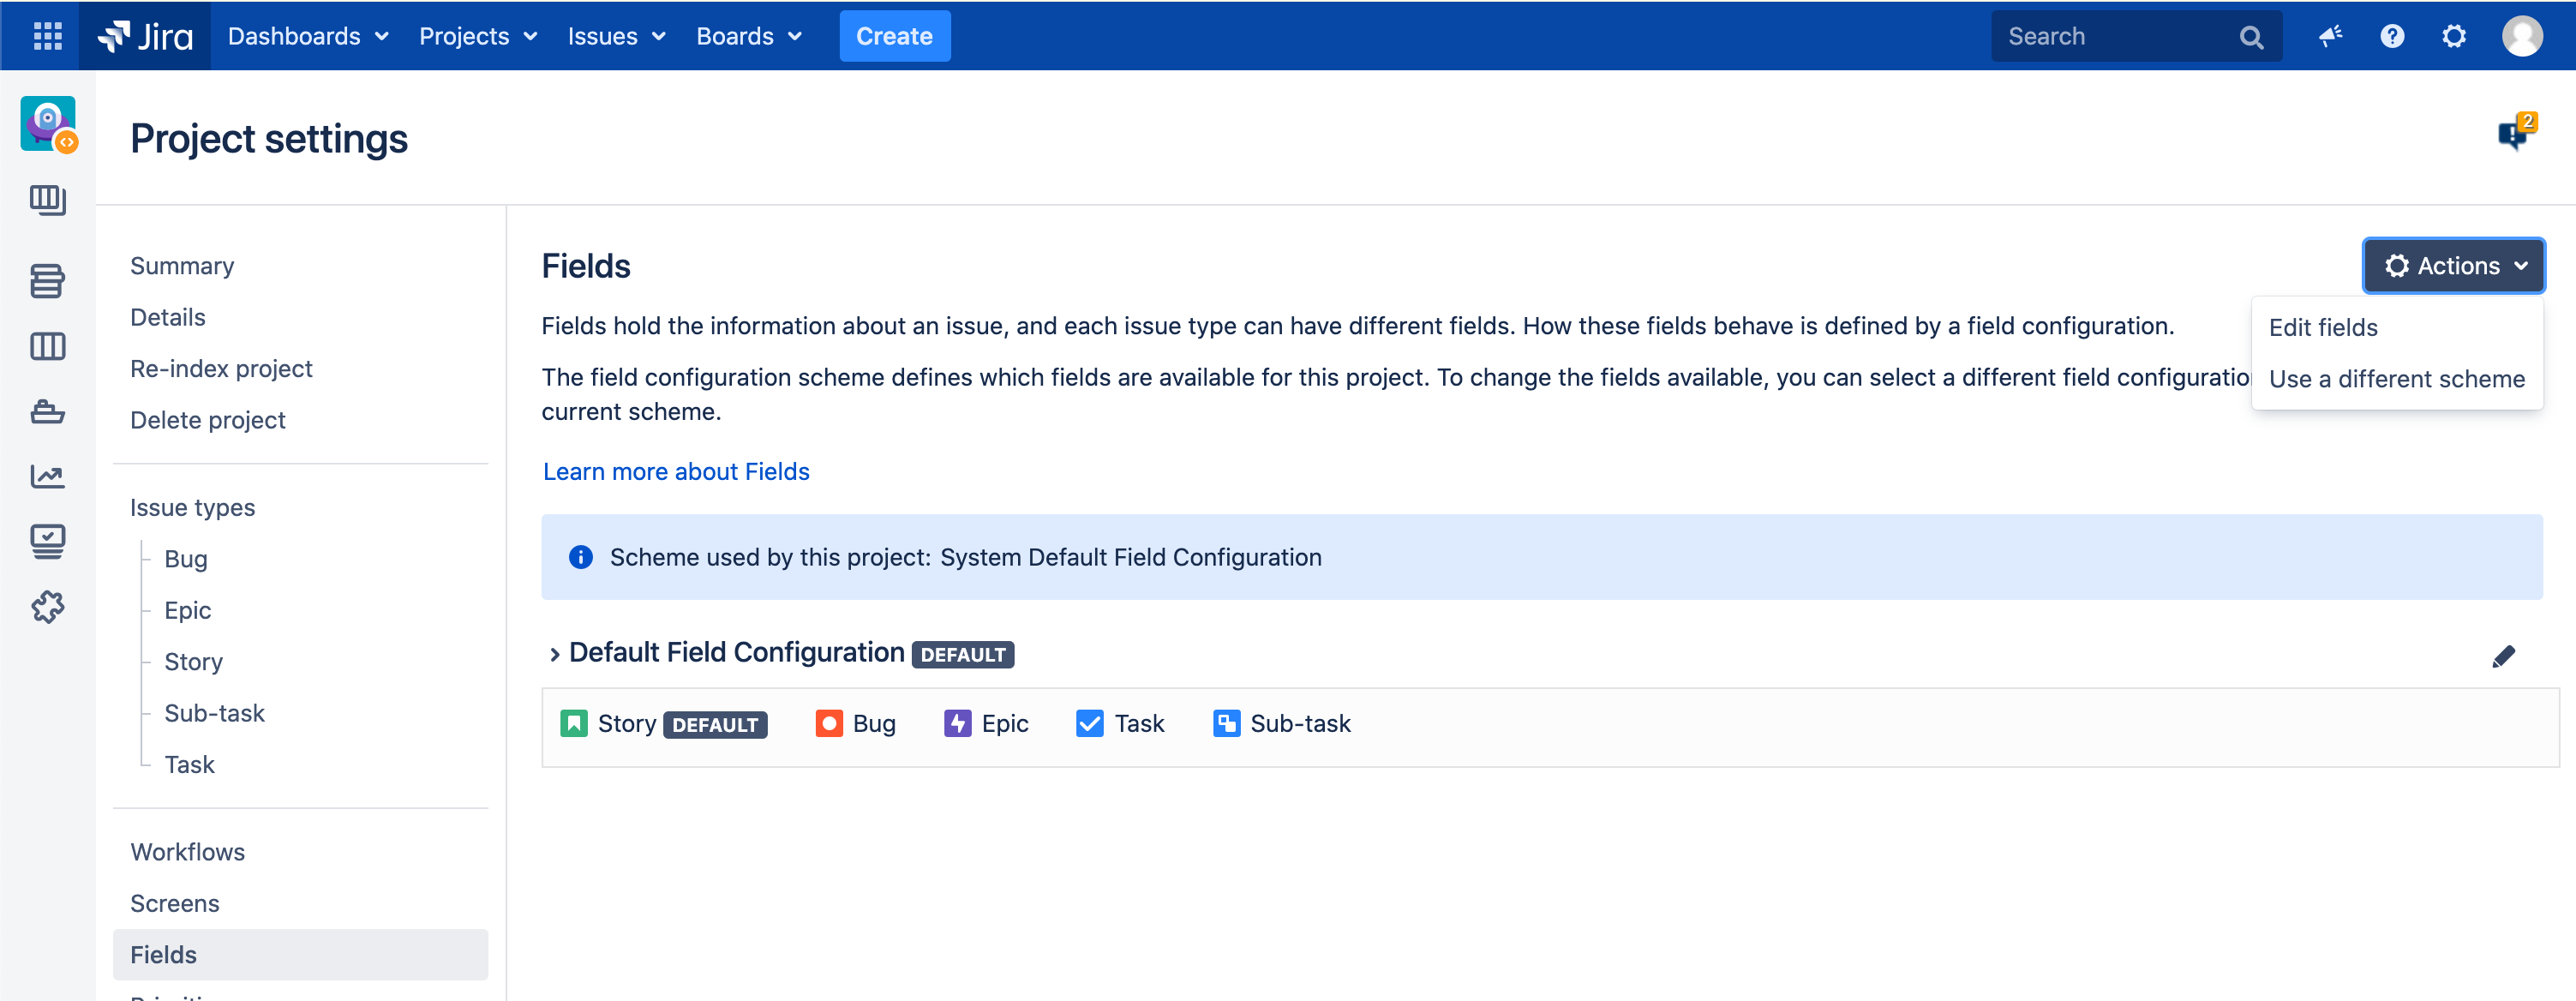
Task: Open Add-ons puzzle icon in sidebar
Action: coord(47,606)
